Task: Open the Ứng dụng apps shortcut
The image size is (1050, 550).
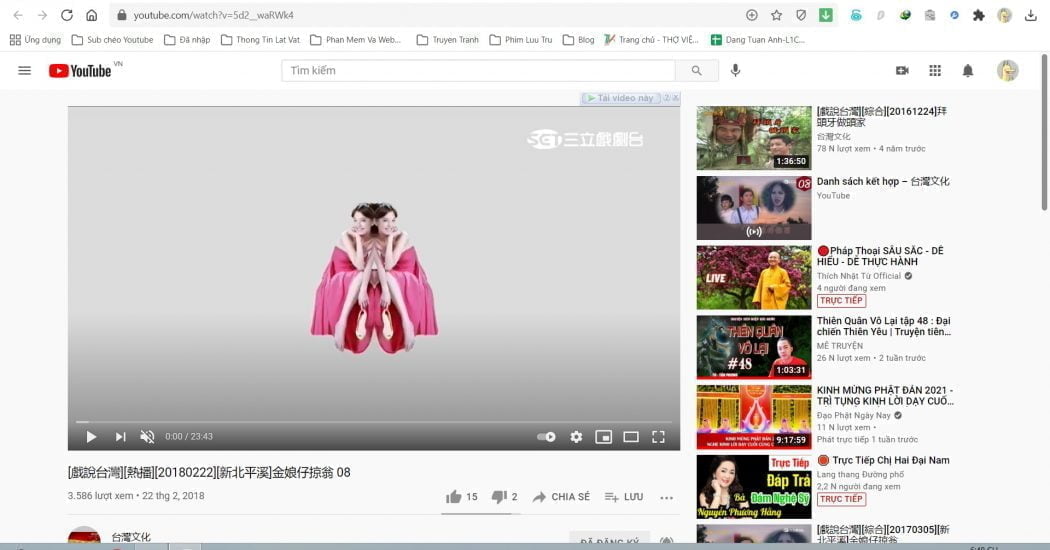Action: 35,40
